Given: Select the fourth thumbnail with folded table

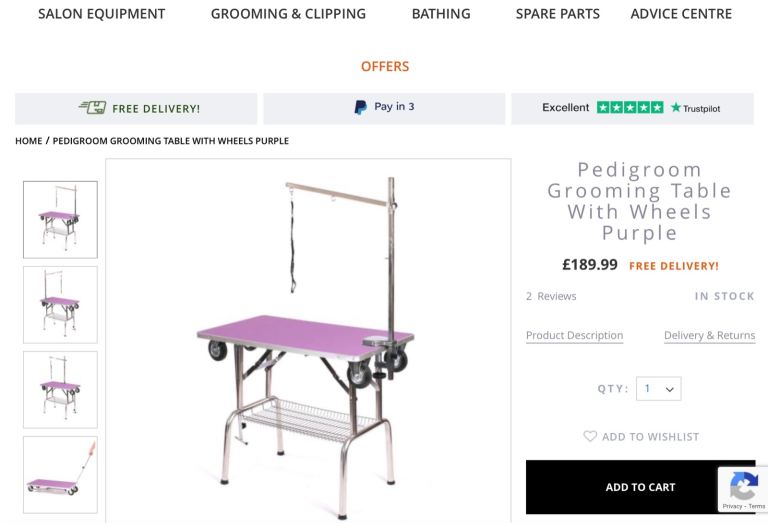Looking at the screenshot, I should pos(60,474).
